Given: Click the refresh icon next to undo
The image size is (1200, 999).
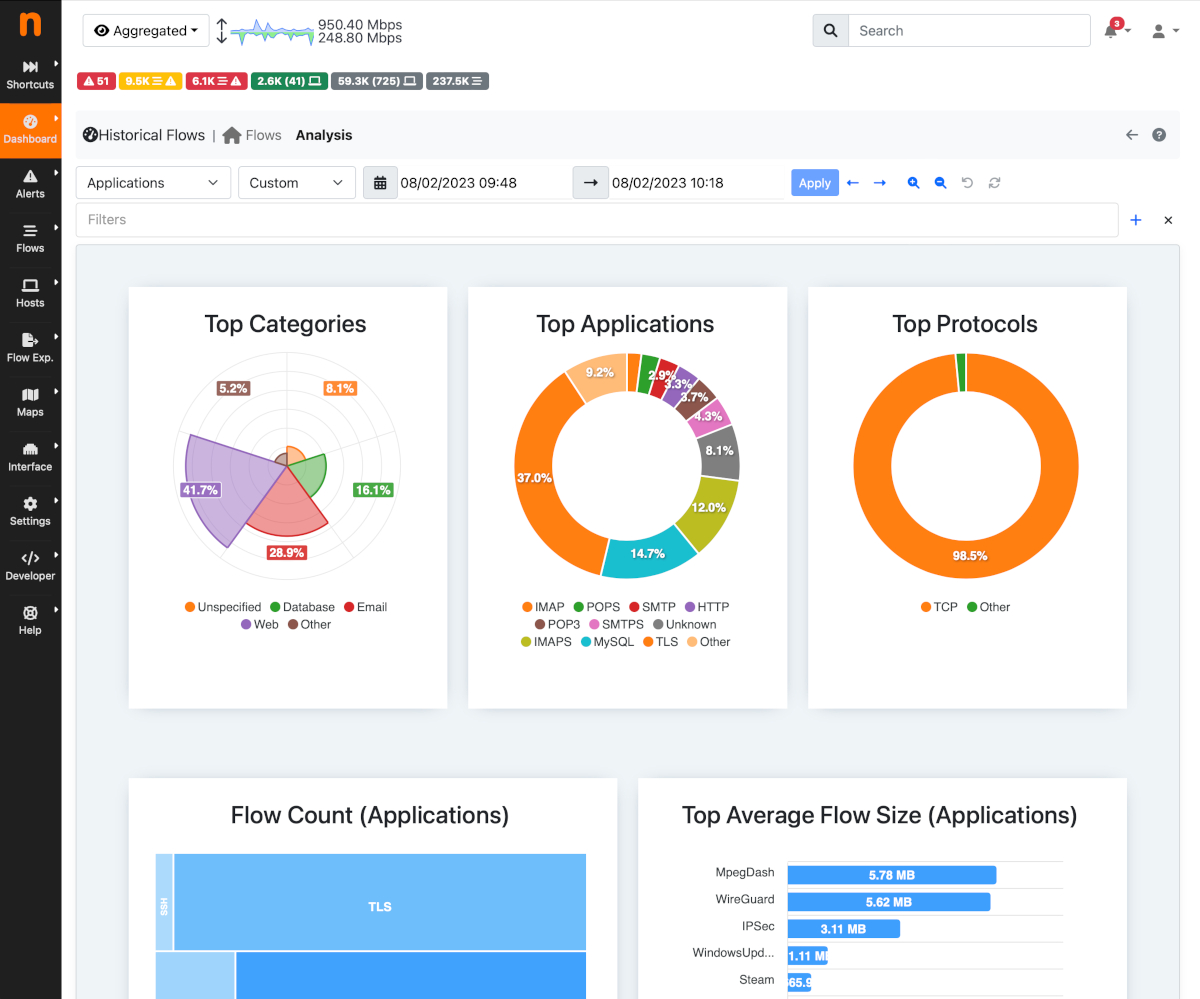Looking at the screenshot, I should coord(992,182).
